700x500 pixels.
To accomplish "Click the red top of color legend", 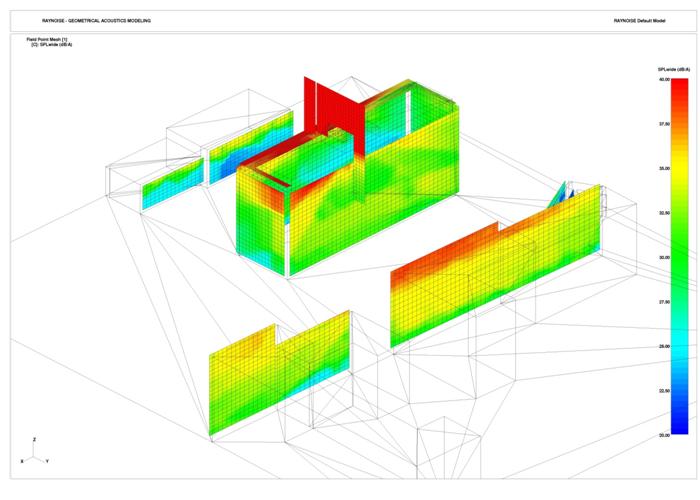I will point(680,84).
